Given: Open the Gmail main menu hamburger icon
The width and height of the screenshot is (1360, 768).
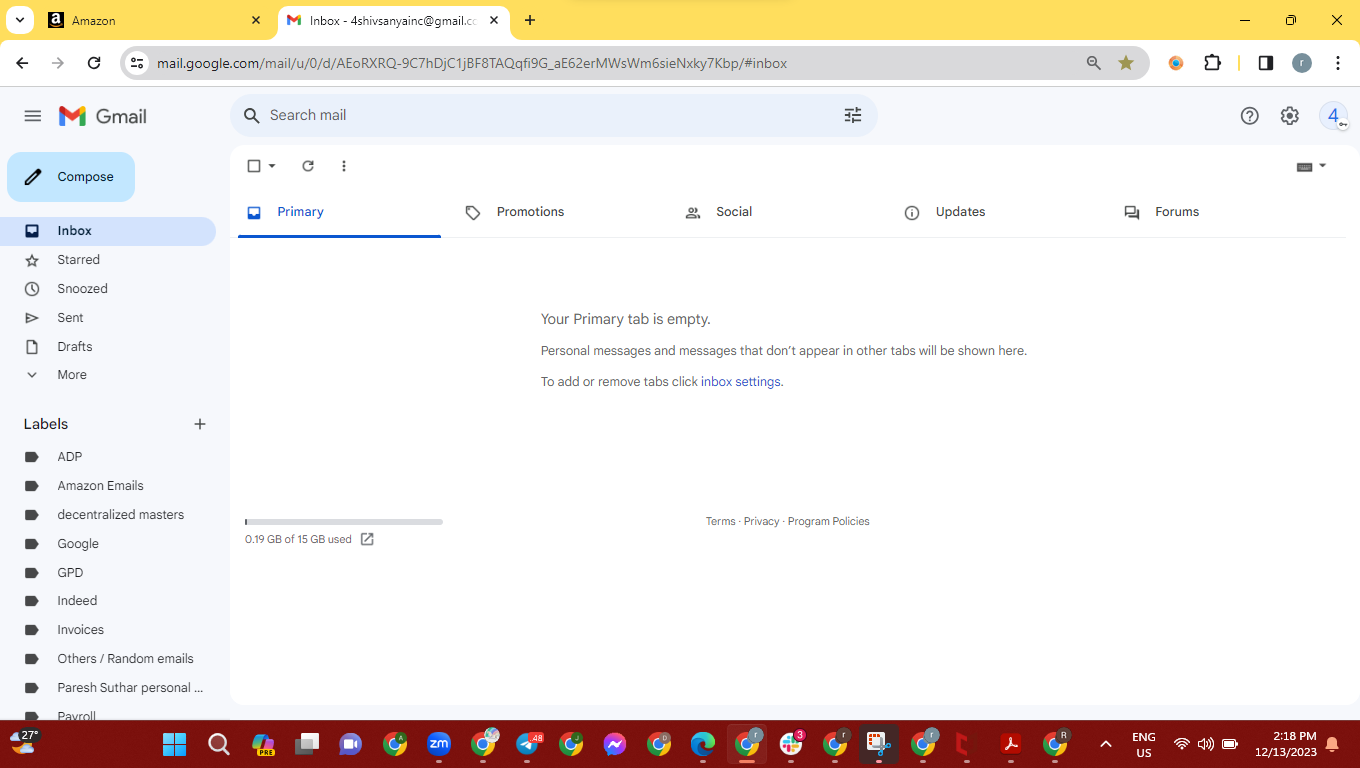Looking at the screenshot, I should click(x=33, y=116).
